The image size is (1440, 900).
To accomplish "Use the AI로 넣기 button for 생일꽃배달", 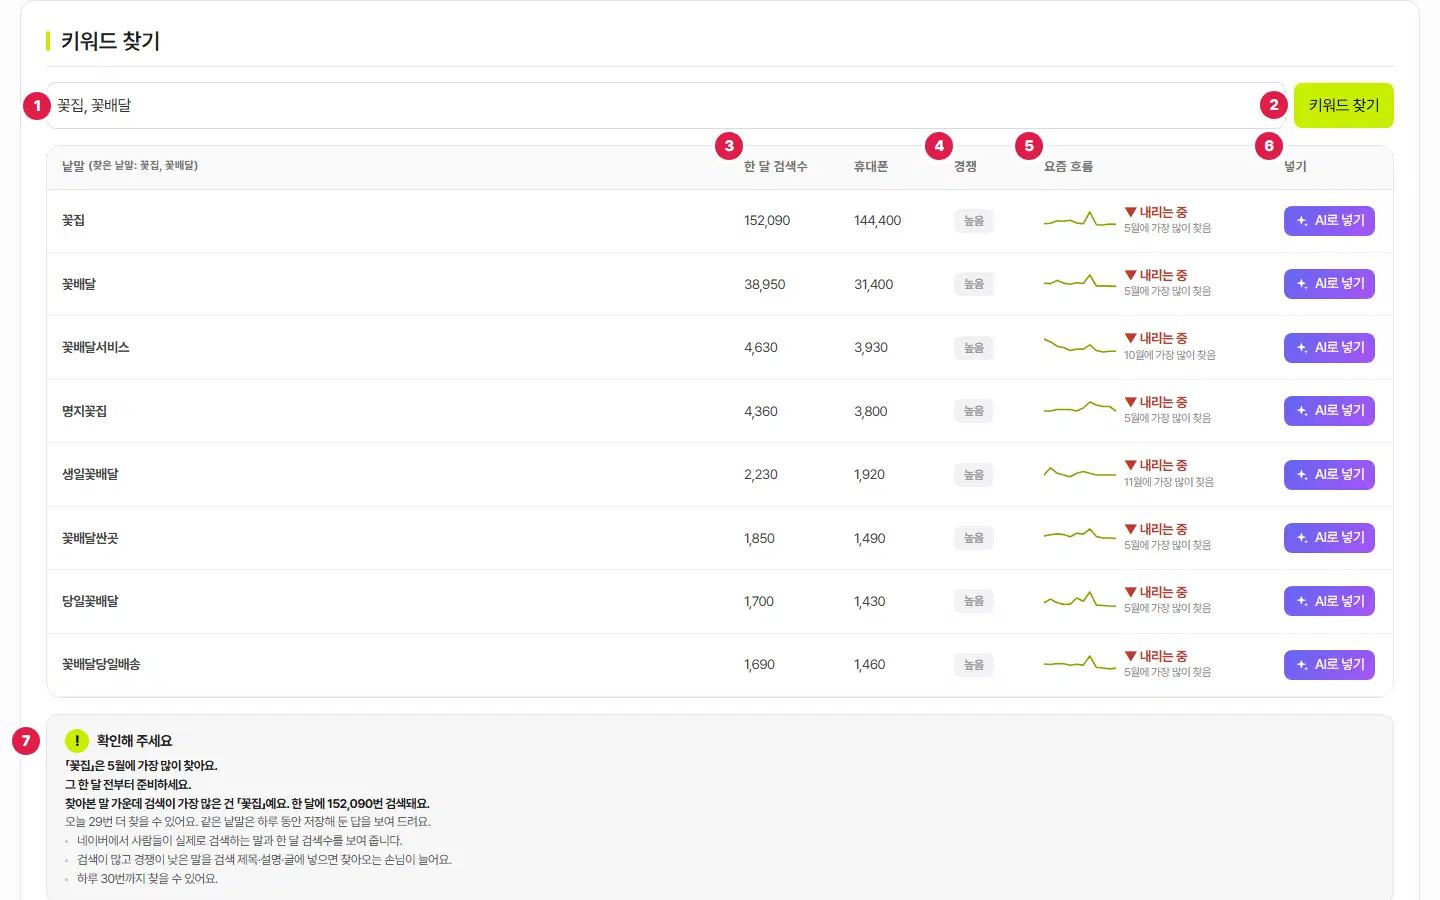I will [x=1329, y=475].
